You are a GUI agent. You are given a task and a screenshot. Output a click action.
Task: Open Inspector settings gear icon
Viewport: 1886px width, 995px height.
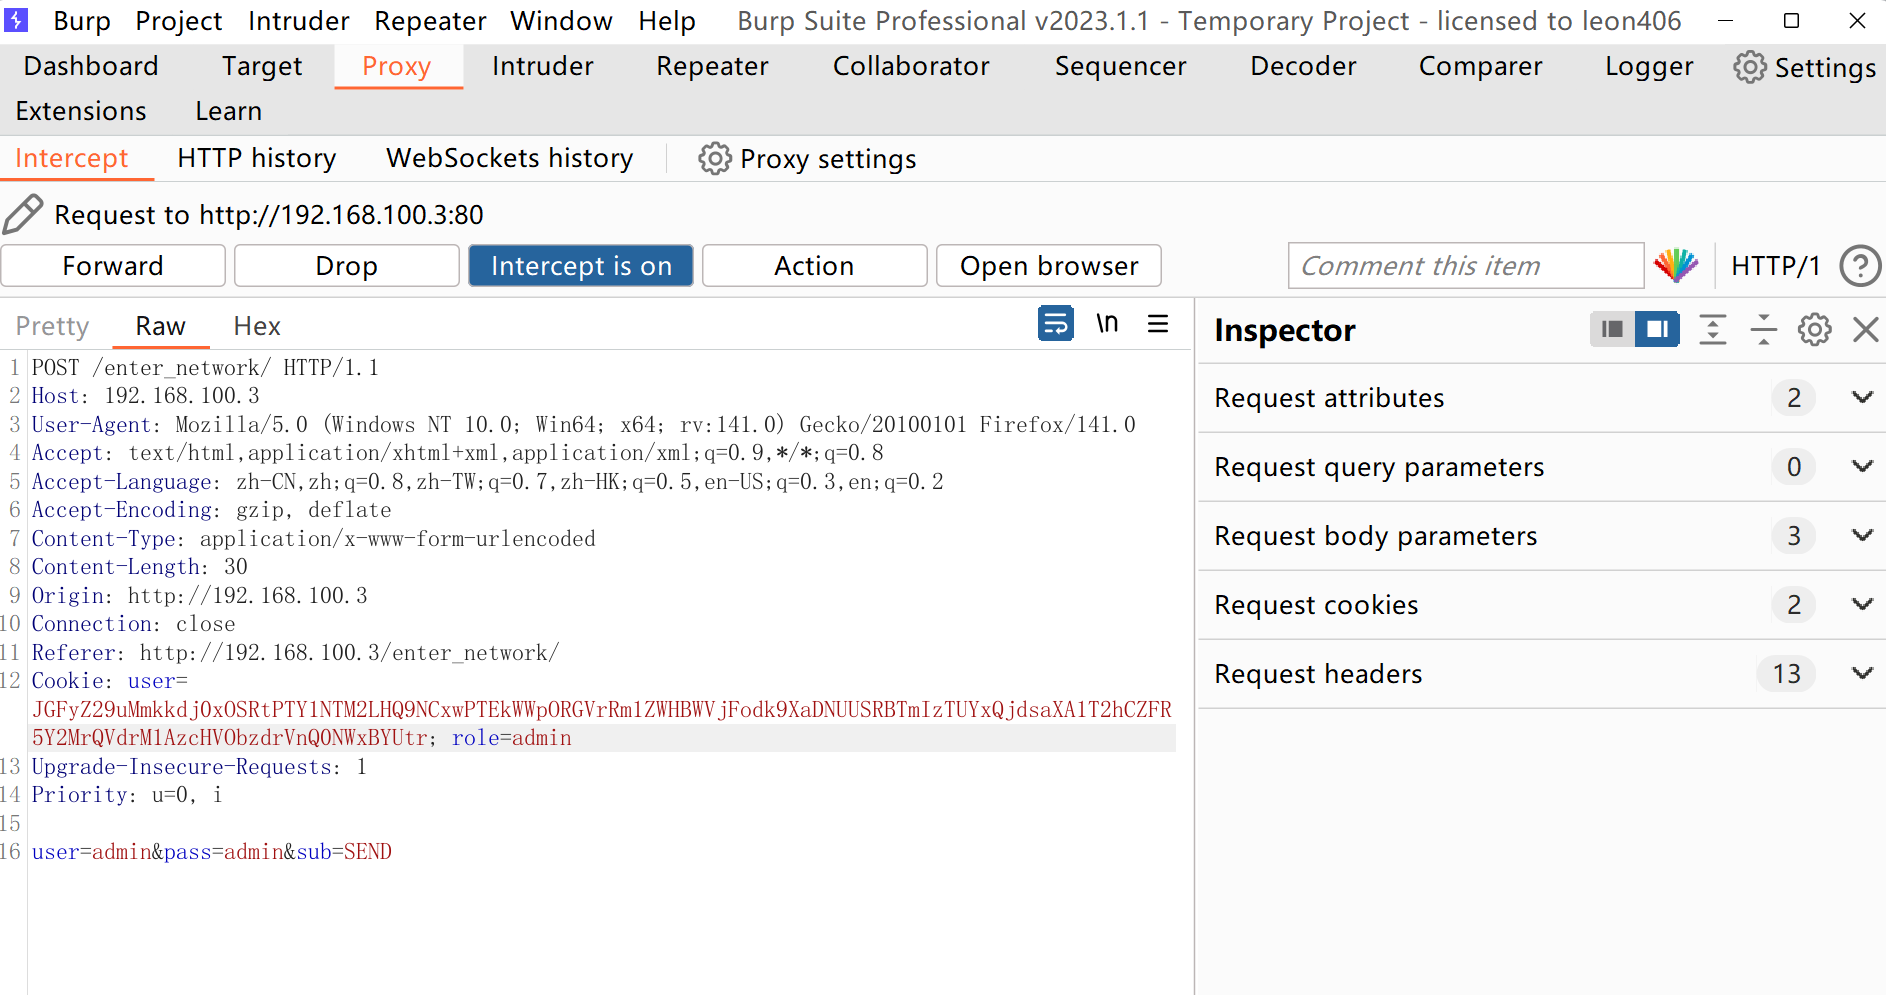tap(1814, 329)
